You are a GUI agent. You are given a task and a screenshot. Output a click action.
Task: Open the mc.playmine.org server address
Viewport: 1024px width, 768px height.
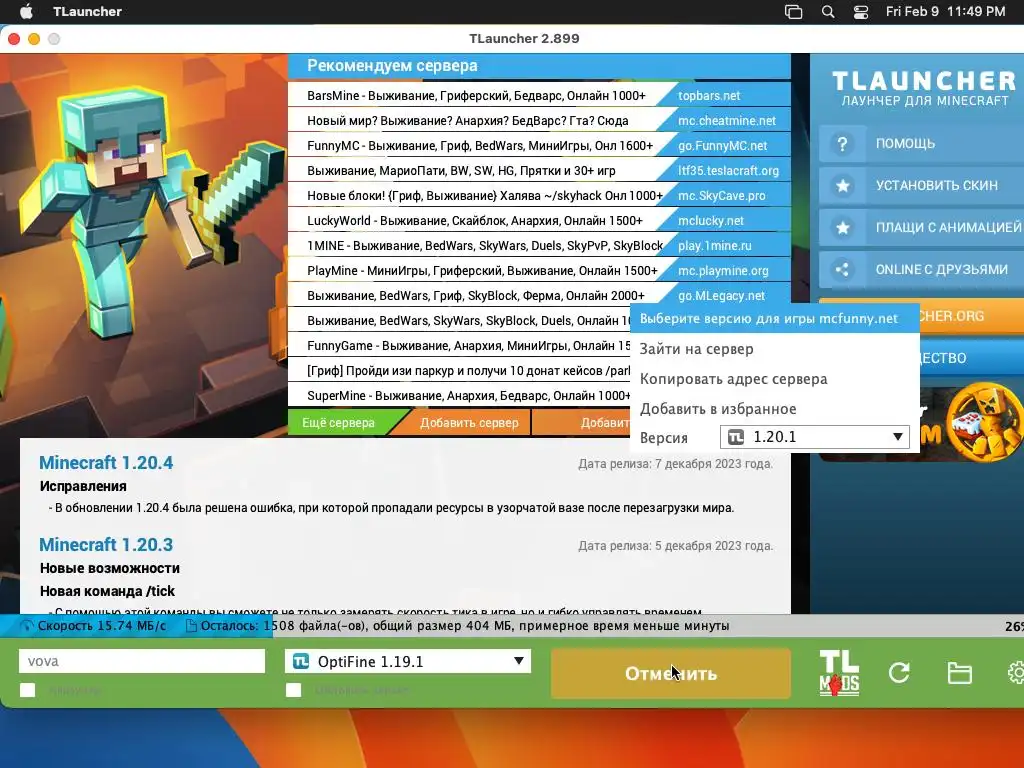723,270
